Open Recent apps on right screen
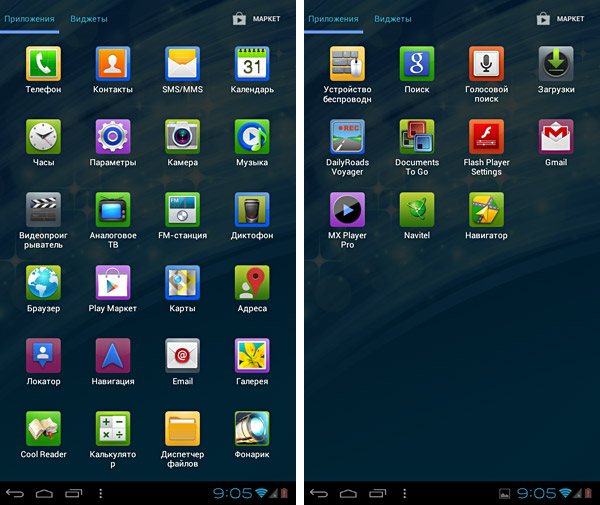 pos(377,494)
